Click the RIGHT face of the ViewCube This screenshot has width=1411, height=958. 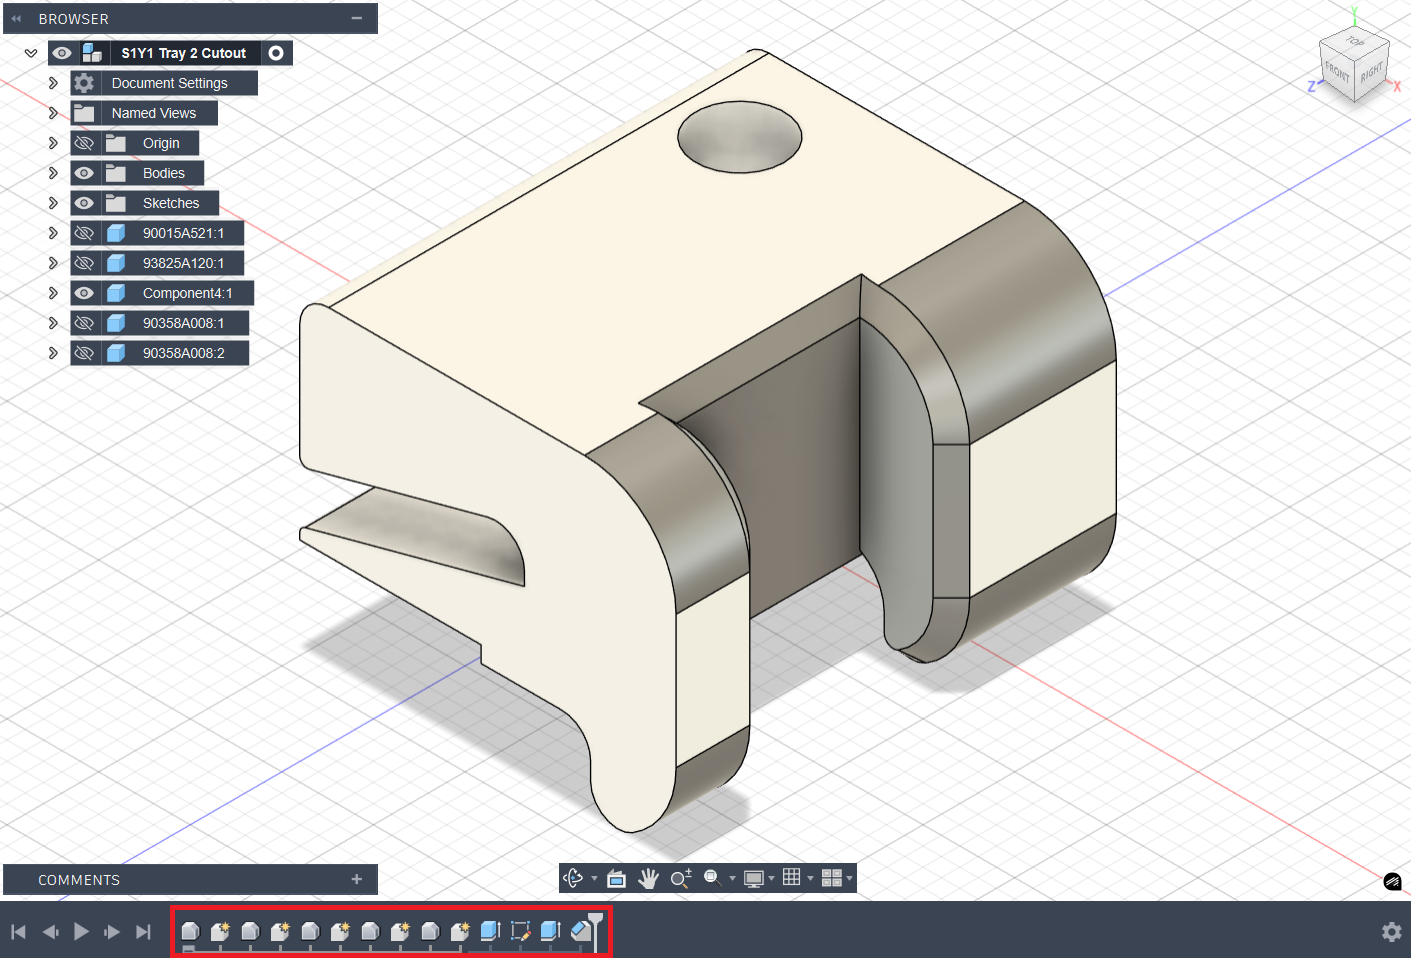pyautogui.click(x=1371, y=72)
